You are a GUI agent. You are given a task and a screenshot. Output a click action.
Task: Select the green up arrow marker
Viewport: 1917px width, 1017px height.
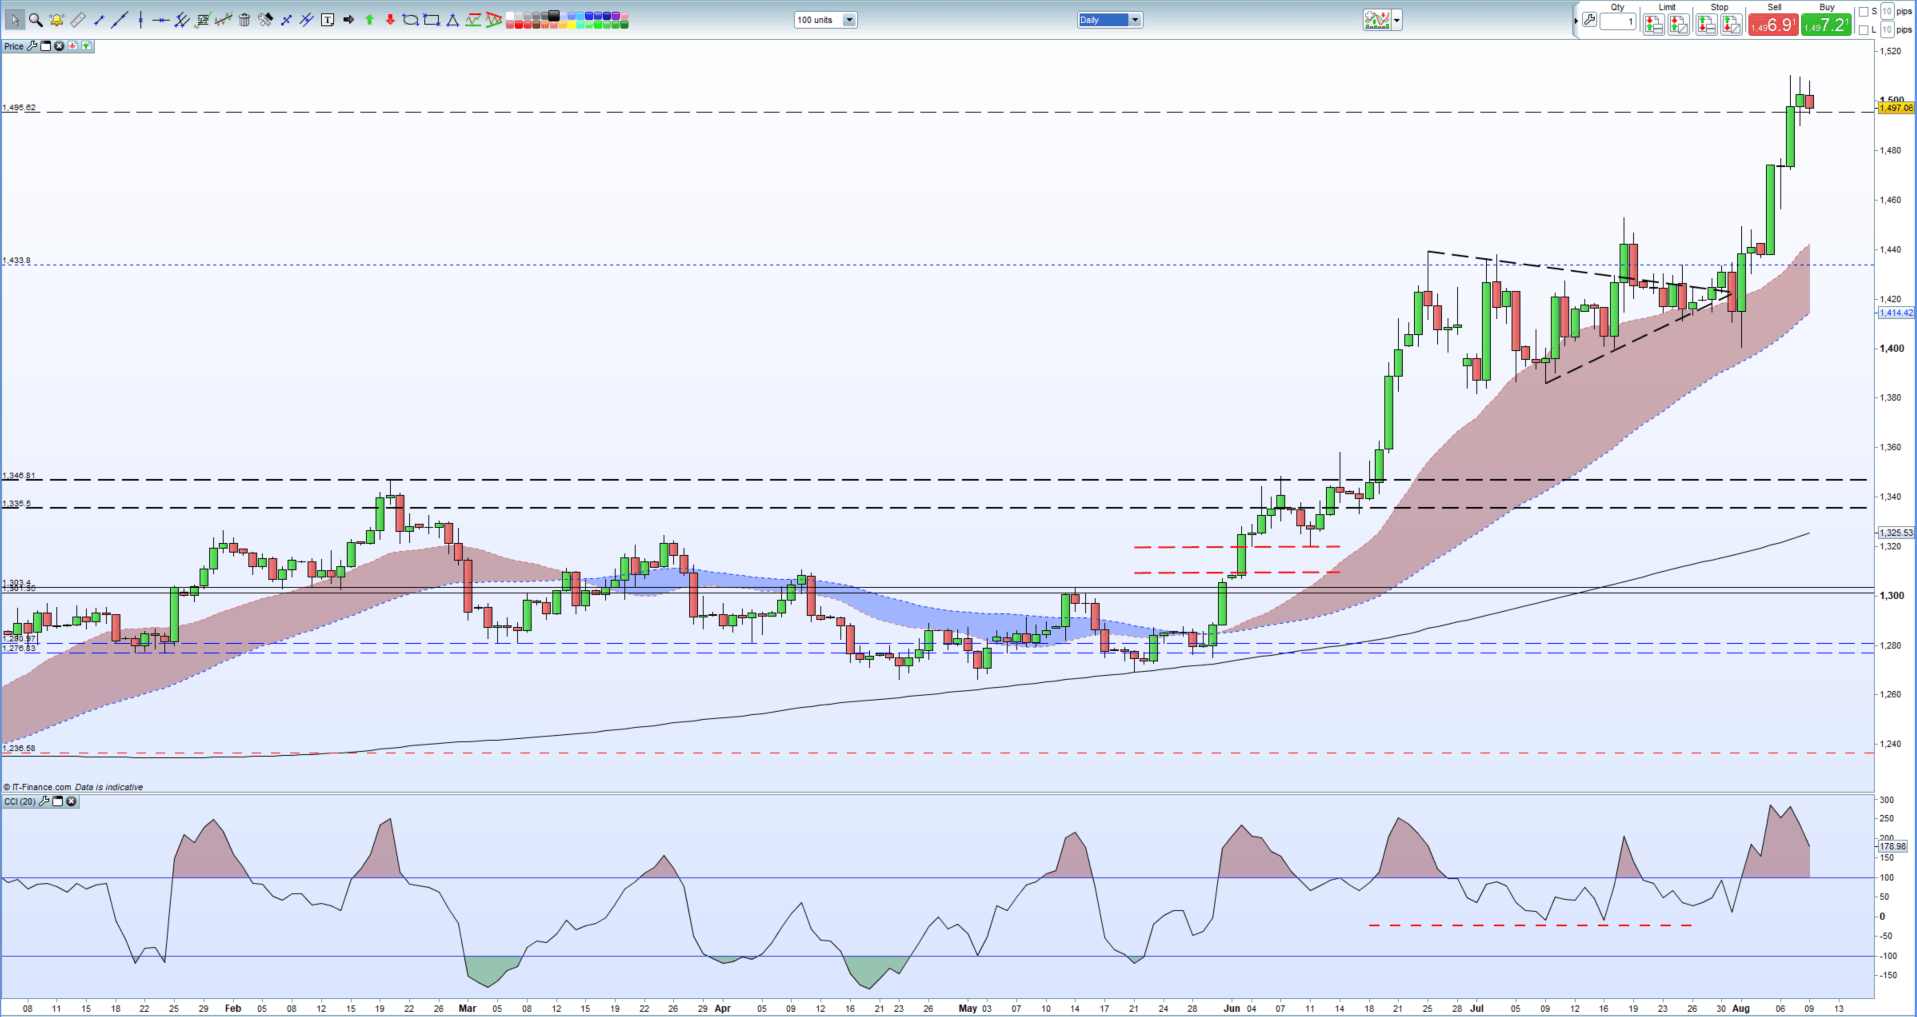pyautogui.click(x=369, y=20)
